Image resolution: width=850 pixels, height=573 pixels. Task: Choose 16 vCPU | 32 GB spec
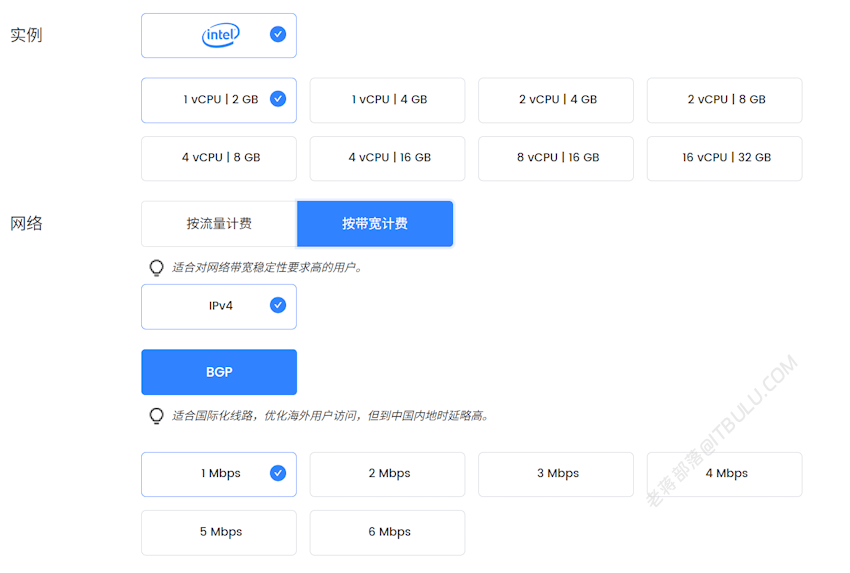724,158
